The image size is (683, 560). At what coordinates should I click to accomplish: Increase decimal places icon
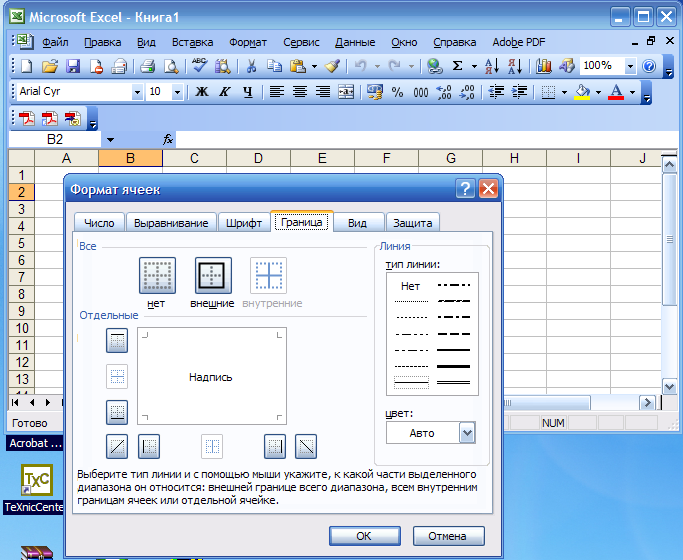coord(443,92)
